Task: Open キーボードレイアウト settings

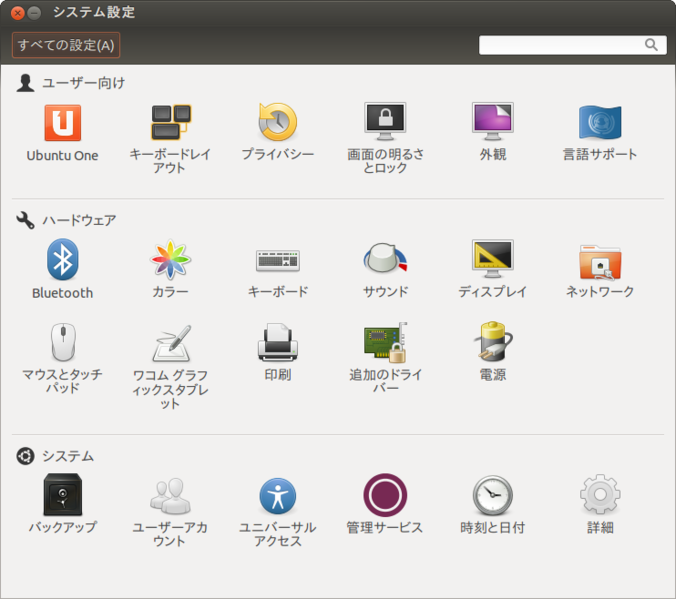Action: (x=170, y=124)
